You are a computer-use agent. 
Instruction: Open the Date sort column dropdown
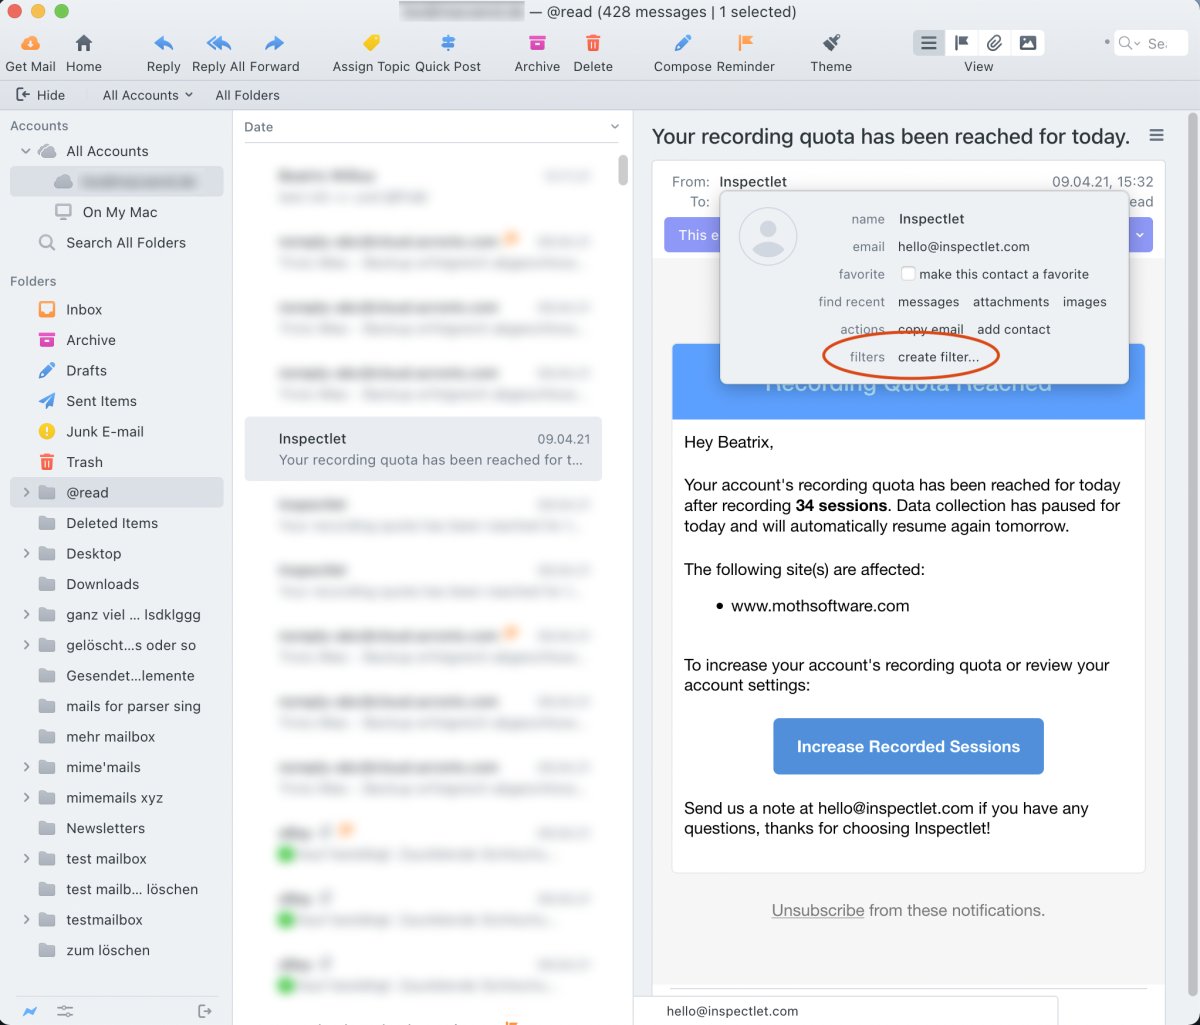click(x=614, y=127)
